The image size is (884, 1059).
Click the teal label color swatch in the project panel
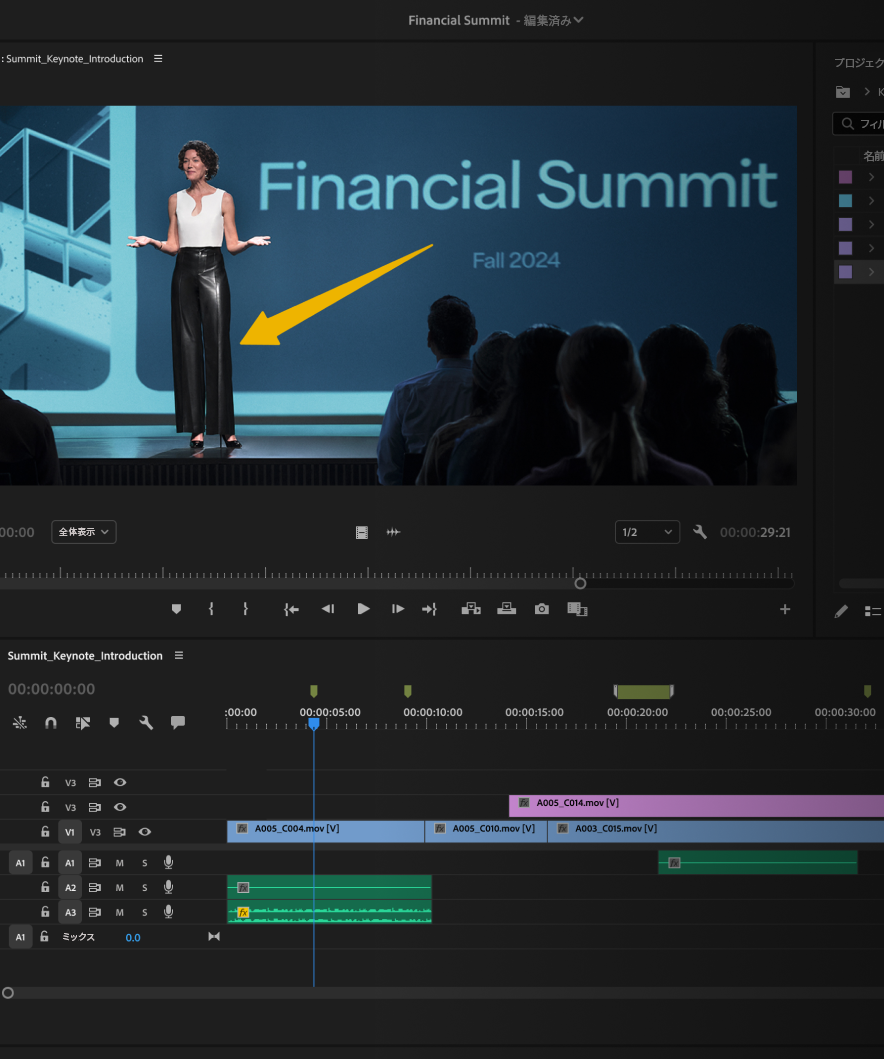(x=846, y=201)
